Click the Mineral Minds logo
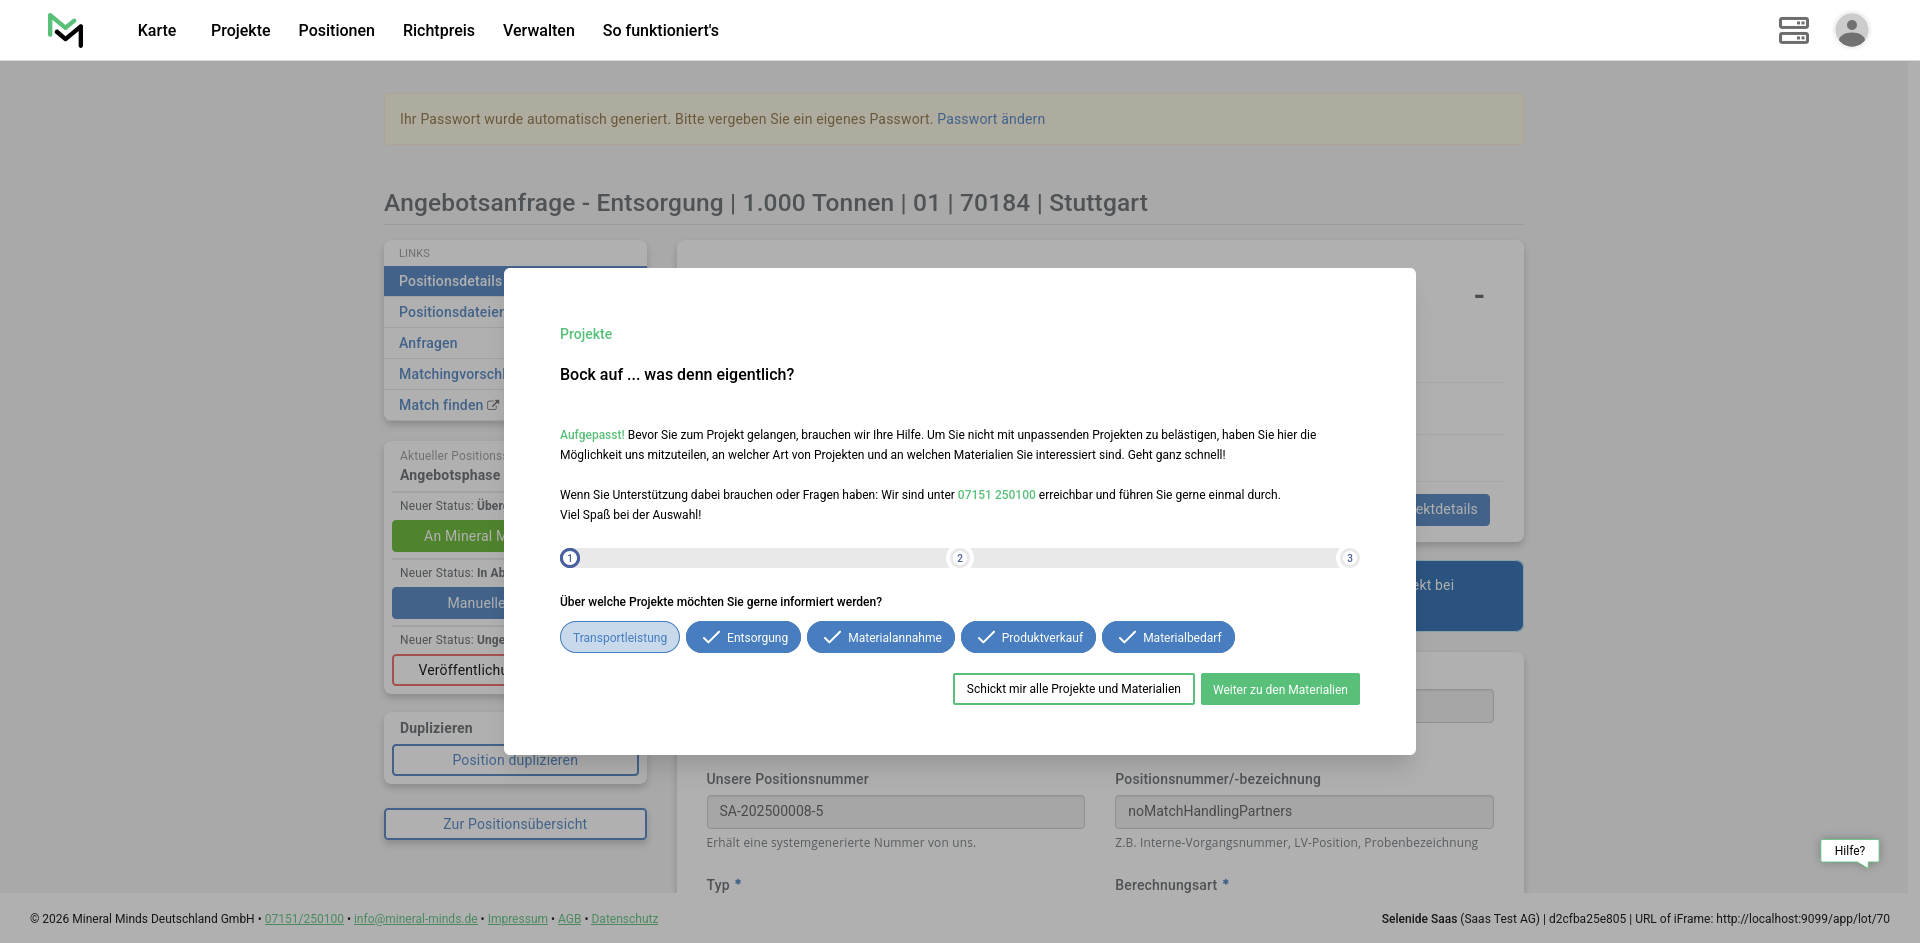 [x=66, y=30]
